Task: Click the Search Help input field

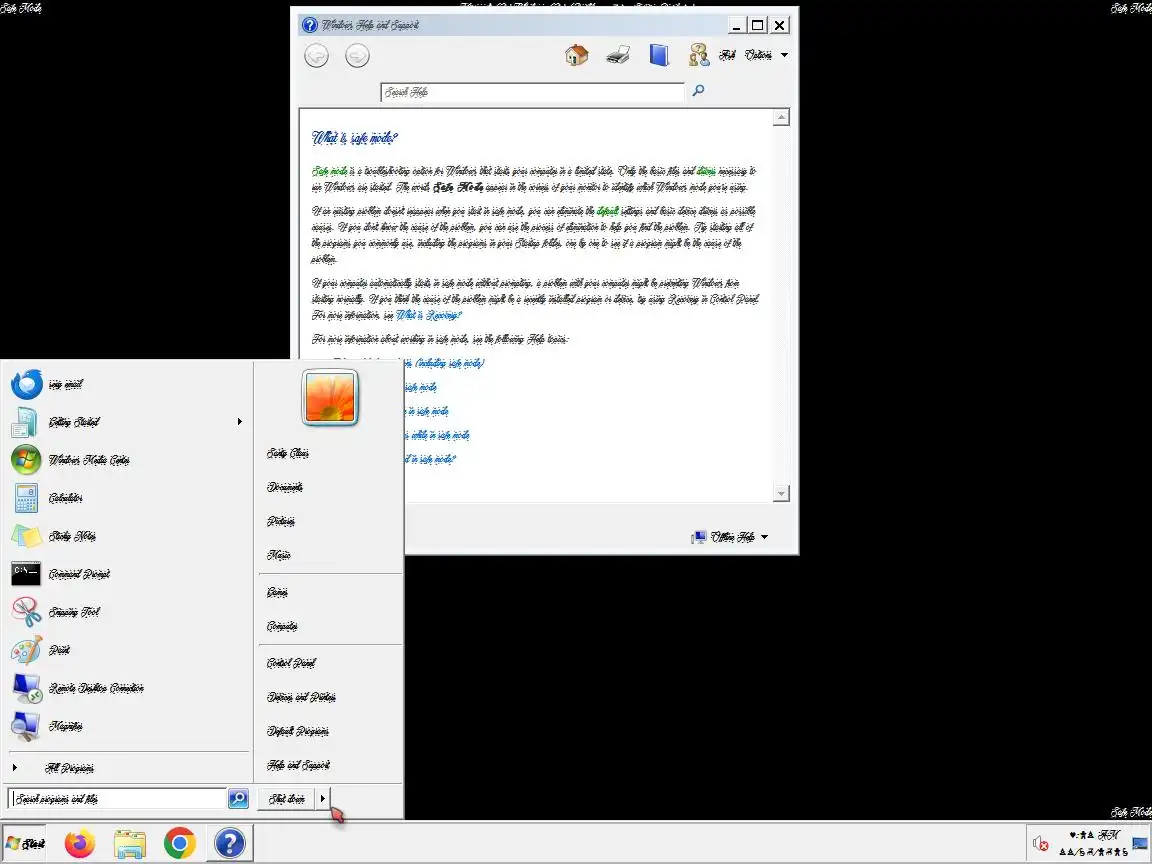Action: (533, 92)
